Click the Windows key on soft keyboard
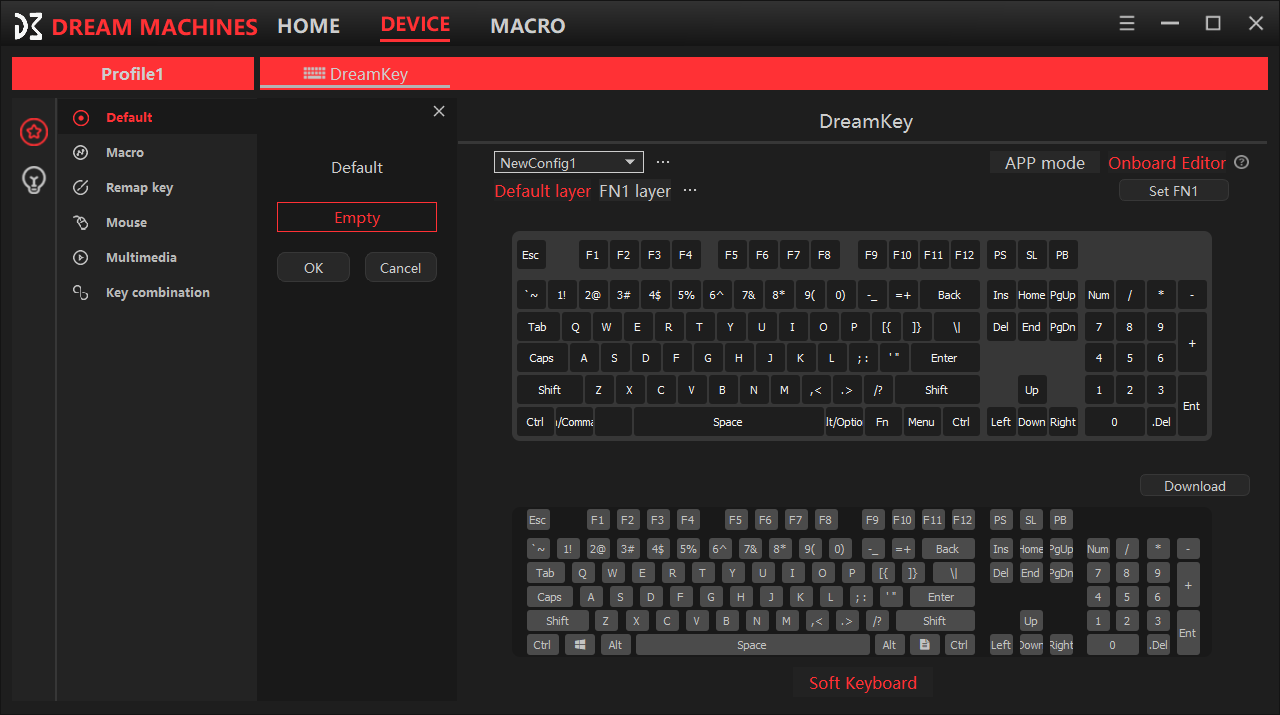The image size is (1280, 715). (x=580, y=645)
